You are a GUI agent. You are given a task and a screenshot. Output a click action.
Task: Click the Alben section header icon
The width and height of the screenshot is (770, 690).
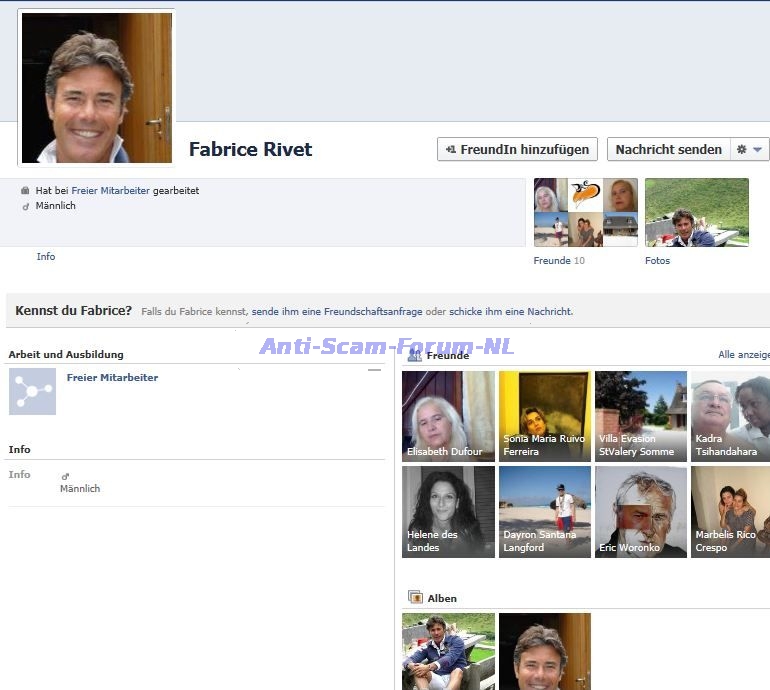414,597
